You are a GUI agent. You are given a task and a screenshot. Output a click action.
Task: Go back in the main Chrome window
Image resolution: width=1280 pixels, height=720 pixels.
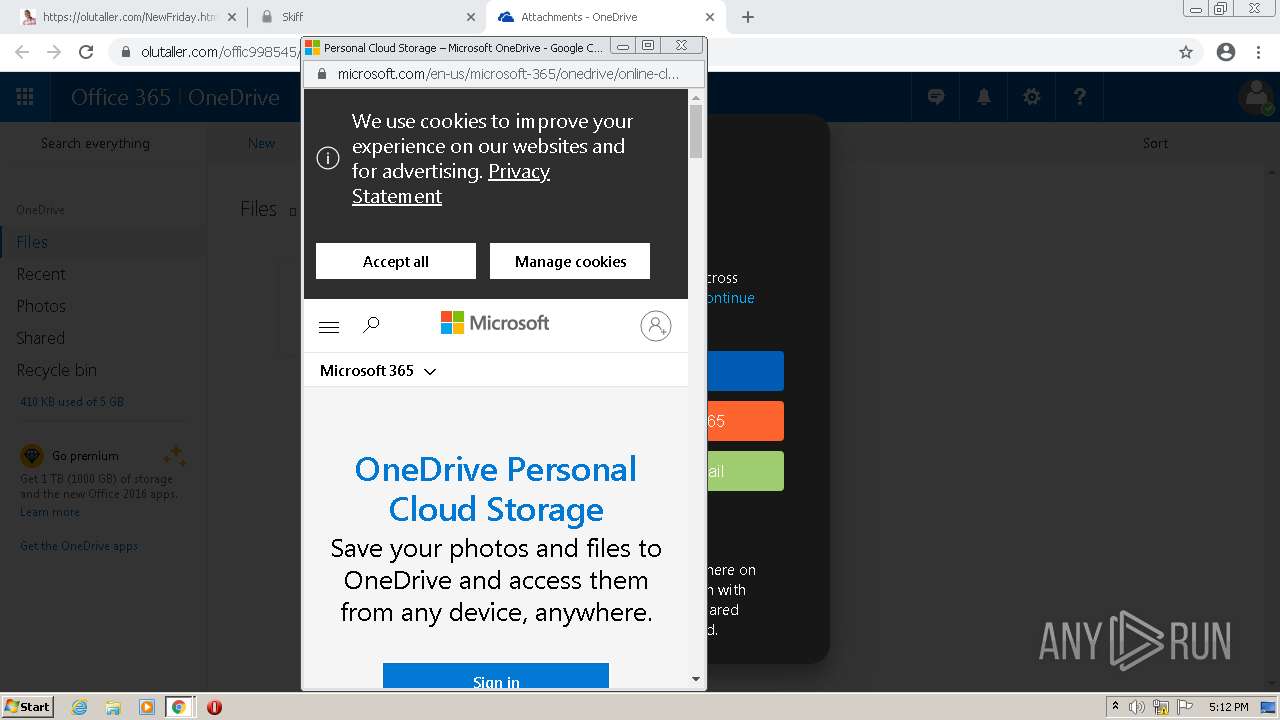click(22, 52)
